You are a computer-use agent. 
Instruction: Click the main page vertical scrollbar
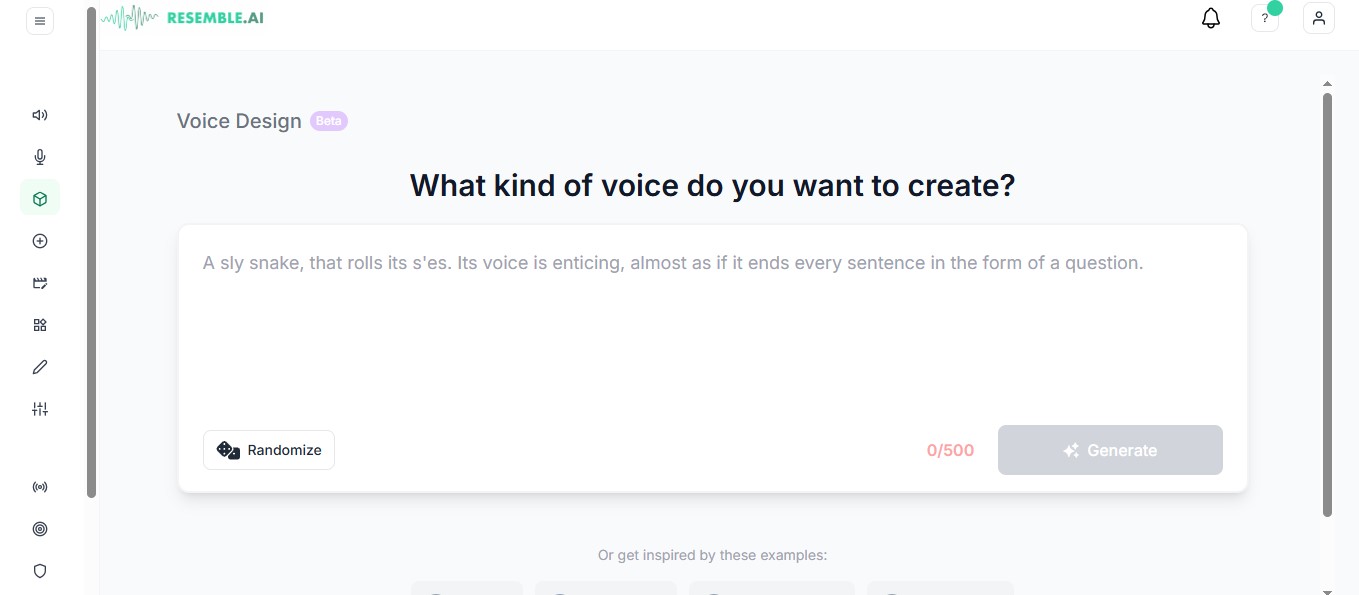1327,304
